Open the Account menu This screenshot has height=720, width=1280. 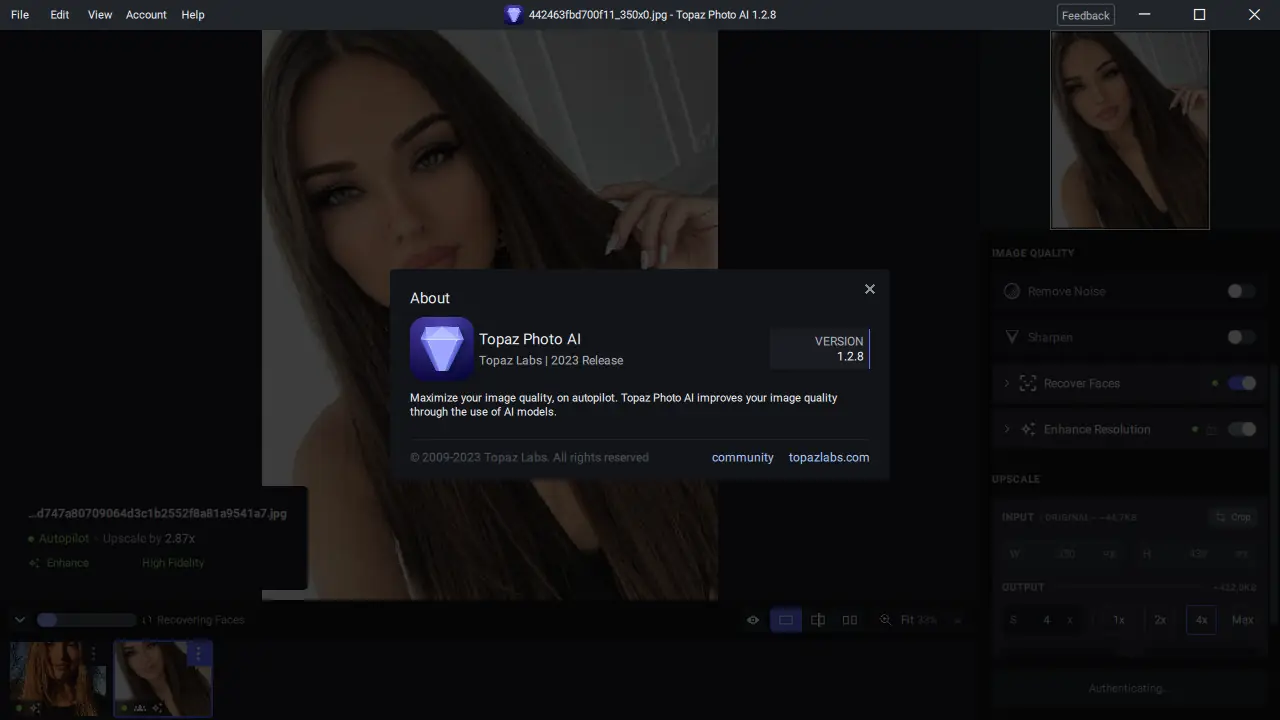(146, 15)
